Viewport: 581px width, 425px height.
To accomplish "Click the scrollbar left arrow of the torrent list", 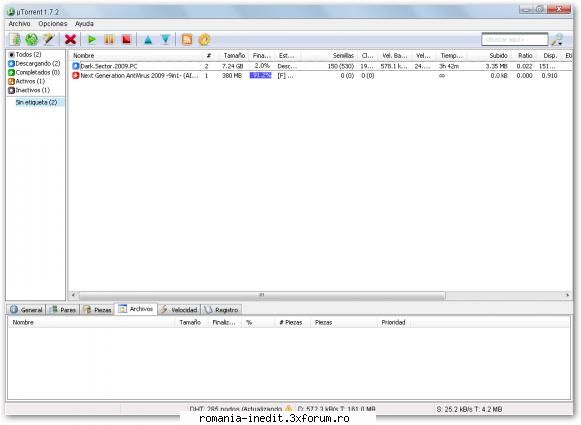I will point(73,295).
